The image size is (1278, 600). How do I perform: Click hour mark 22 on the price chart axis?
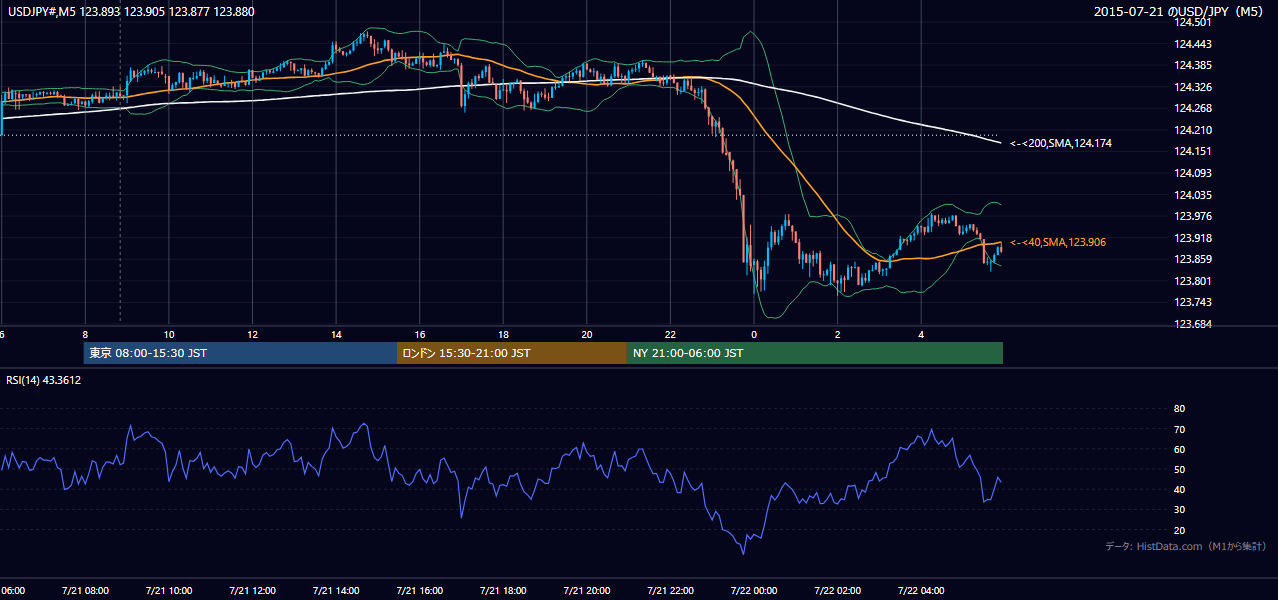click(670, 335)
